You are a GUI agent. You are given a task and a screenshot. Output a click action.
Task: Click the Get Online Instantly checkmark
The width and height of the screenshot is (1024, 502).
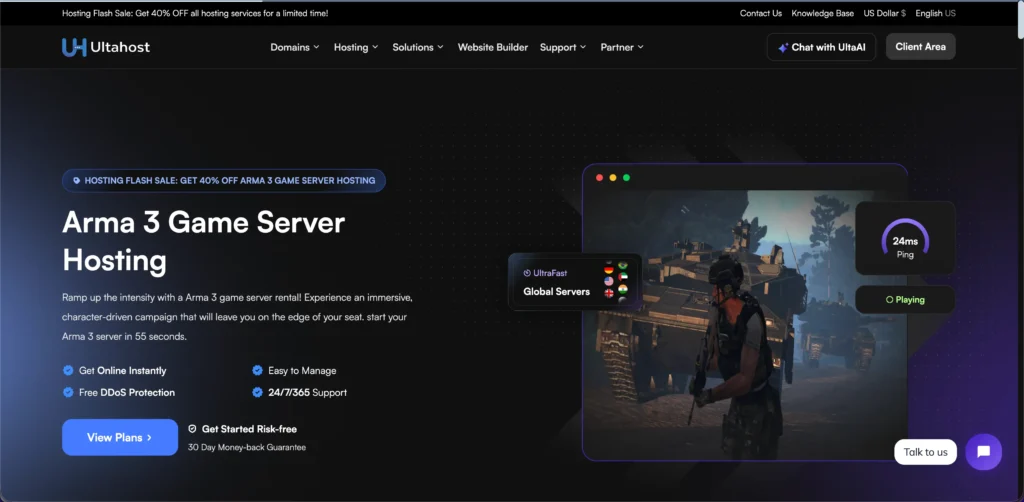tap(68, 371)
